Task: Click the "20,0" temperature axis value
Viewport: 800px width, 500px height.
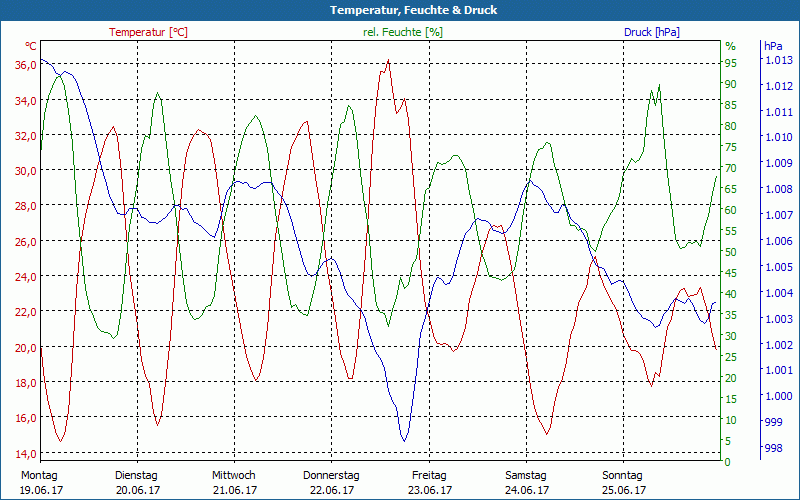Action: pyautogui.click(x=26, y=348)
